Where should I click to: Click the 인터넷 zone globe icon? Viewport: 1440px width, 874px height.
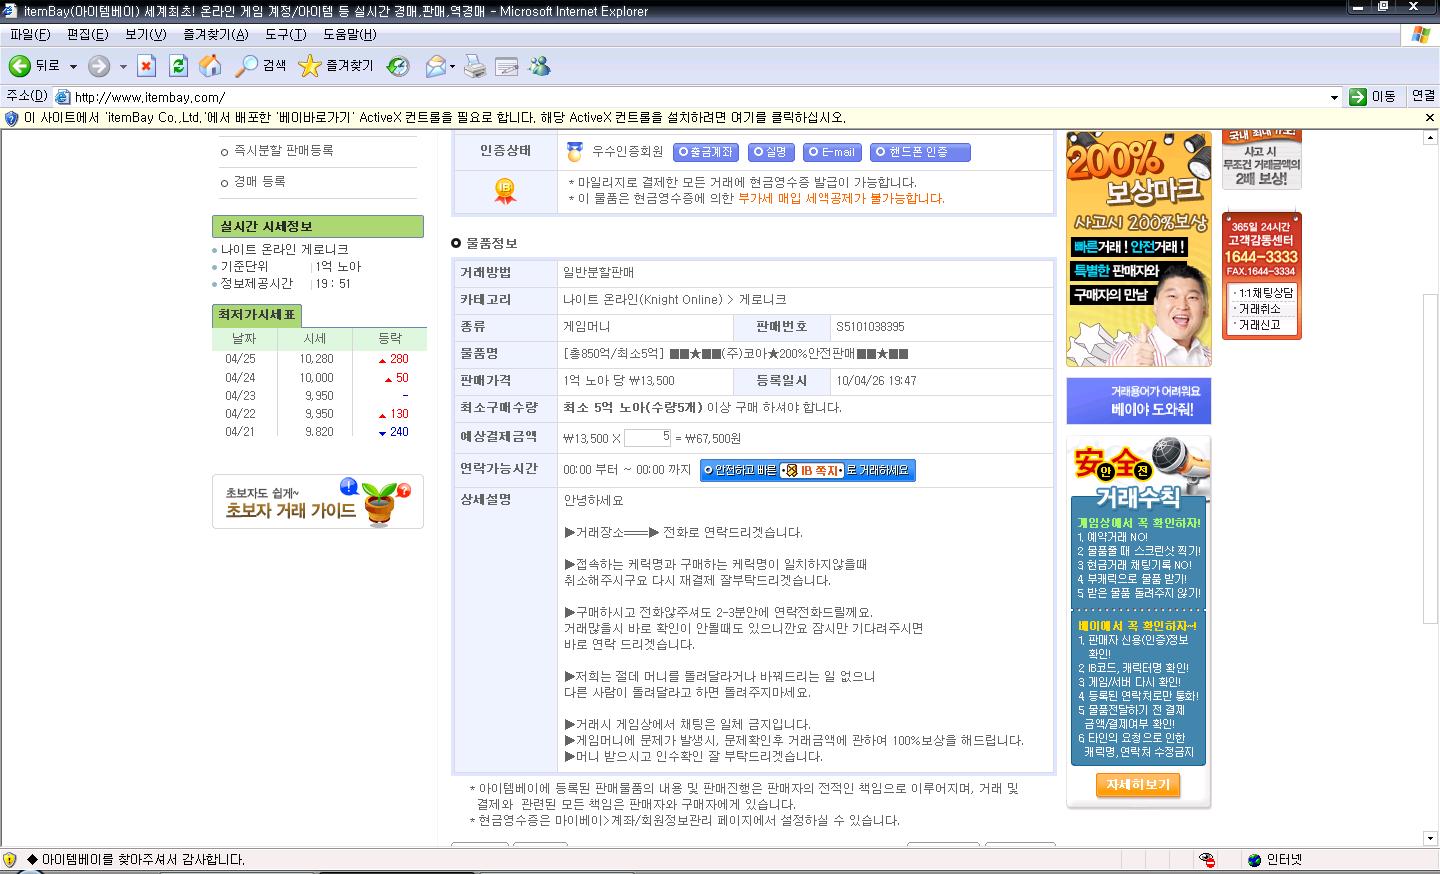tap(1255, 859)
